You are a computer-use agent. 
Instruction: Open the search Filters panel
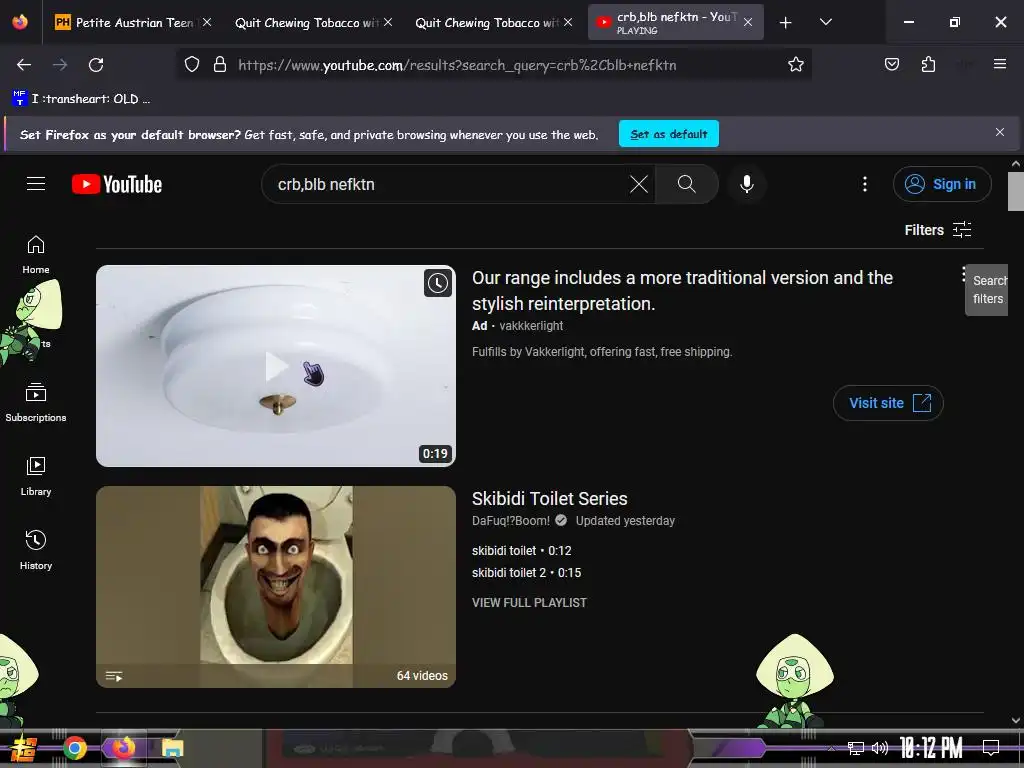938,230
